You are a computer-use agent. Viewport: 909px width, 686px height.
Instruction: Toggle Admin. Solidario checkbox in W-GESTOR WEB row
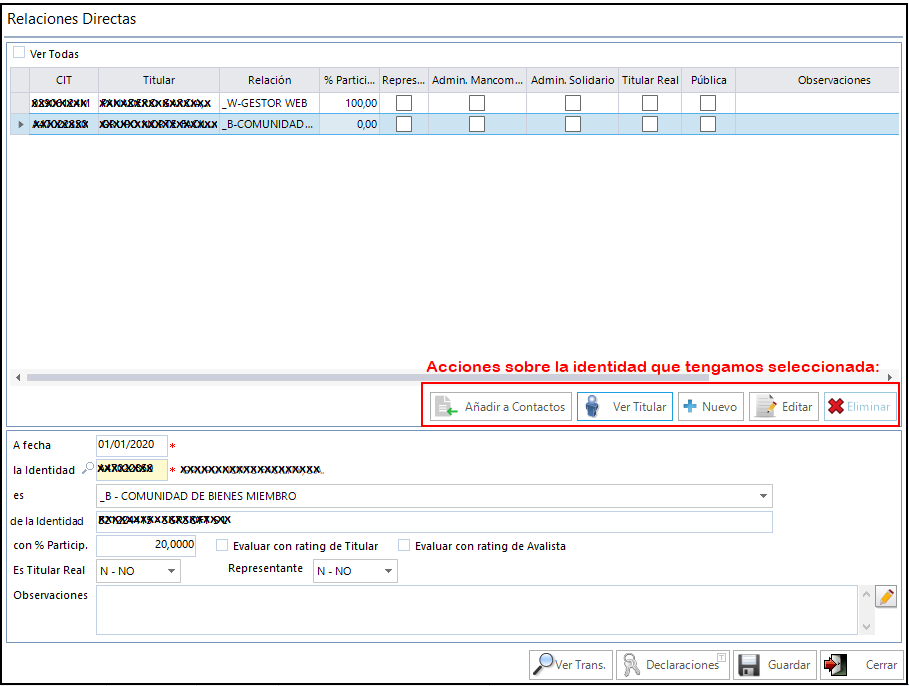(x=573, y=103)
